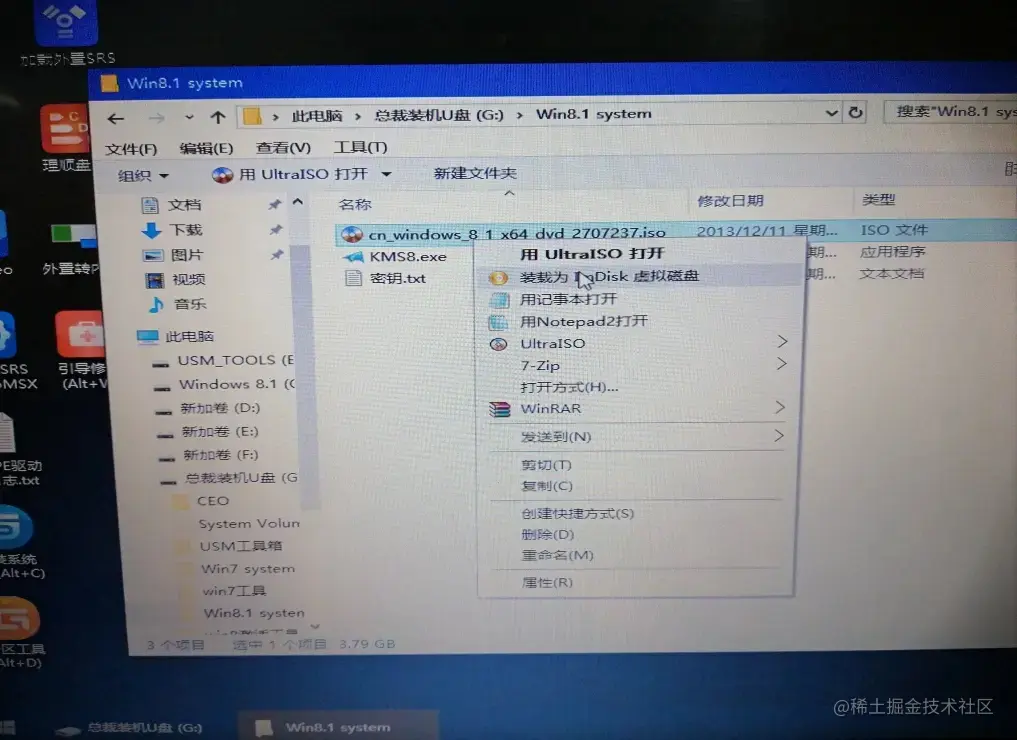Select cn_windows_8_1_x64_dvd ISO file icon
The image size is (1017, 740).
tap(352, 235)
